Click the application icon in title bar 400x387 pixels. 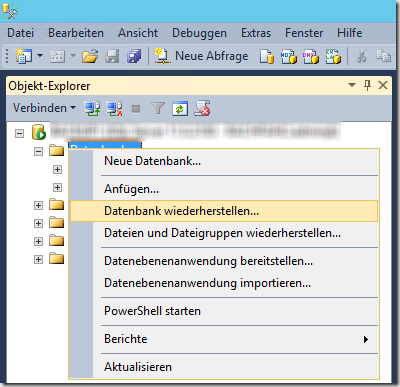(10, 11)
